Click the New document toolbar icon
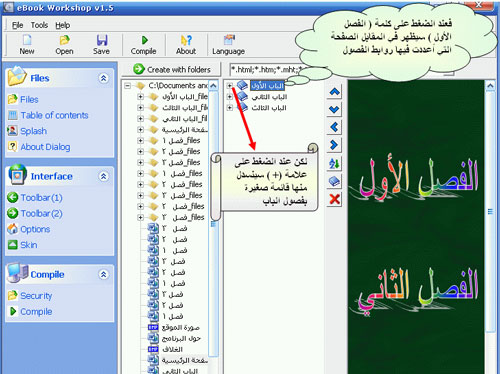This screenshot has width=500, height=374. [x=27, y=40]
